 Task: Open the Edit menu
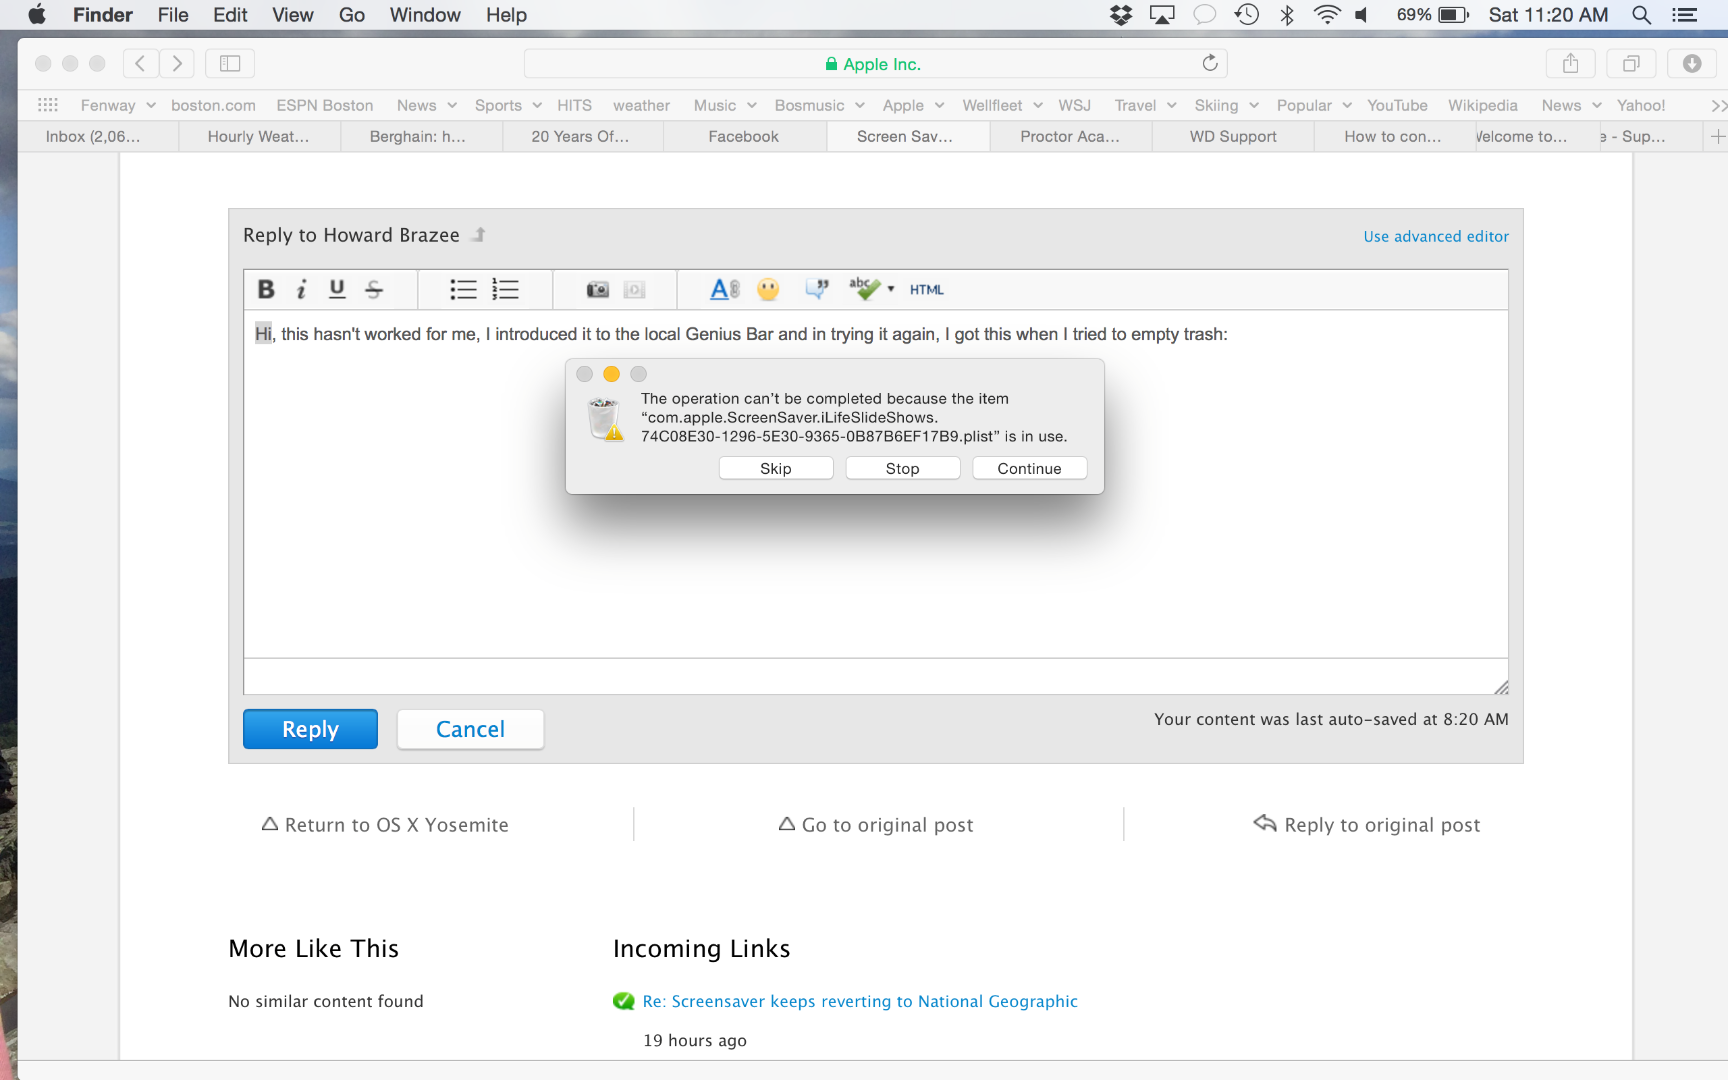point(230,15)
